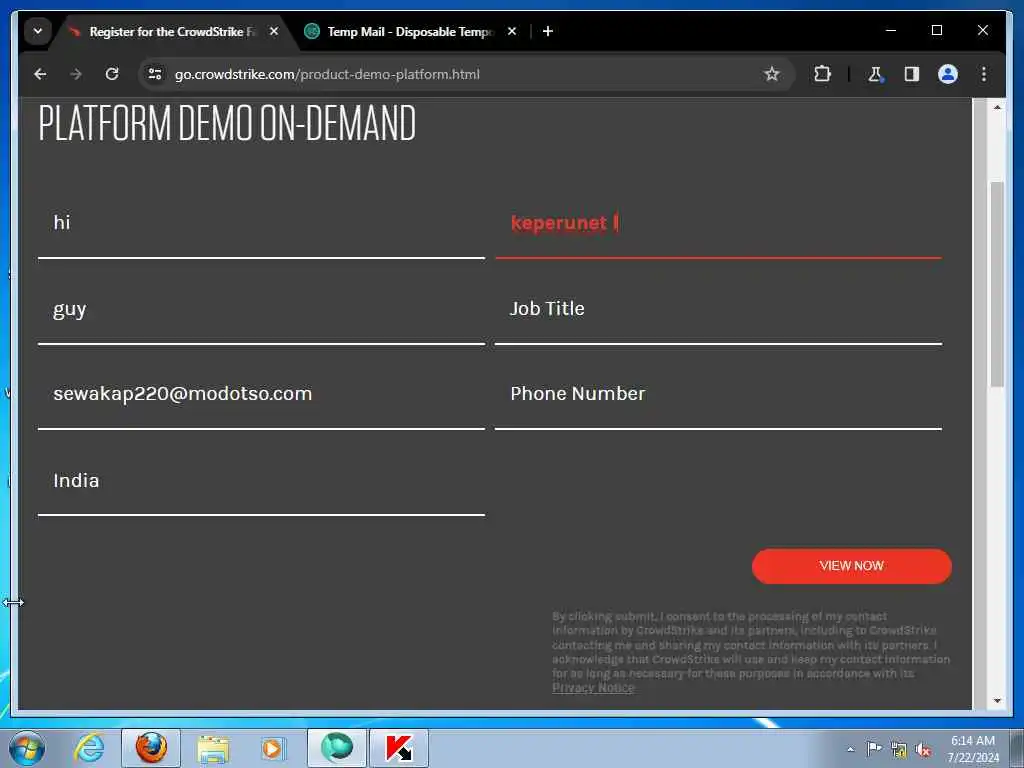Click the last name field containing guy
Screen dimensions: 1024x768
pos(261,310)
